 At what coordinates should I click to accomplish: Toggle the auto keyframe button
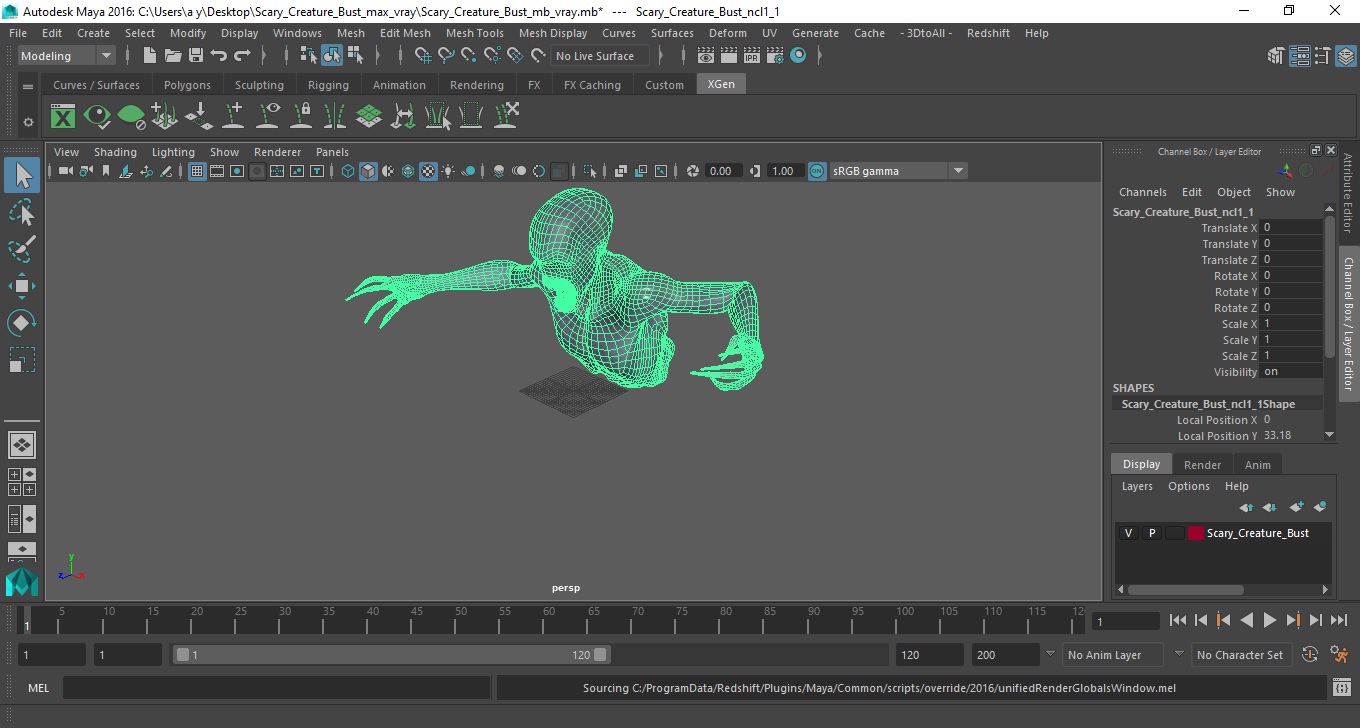(x=1310, y=655)
